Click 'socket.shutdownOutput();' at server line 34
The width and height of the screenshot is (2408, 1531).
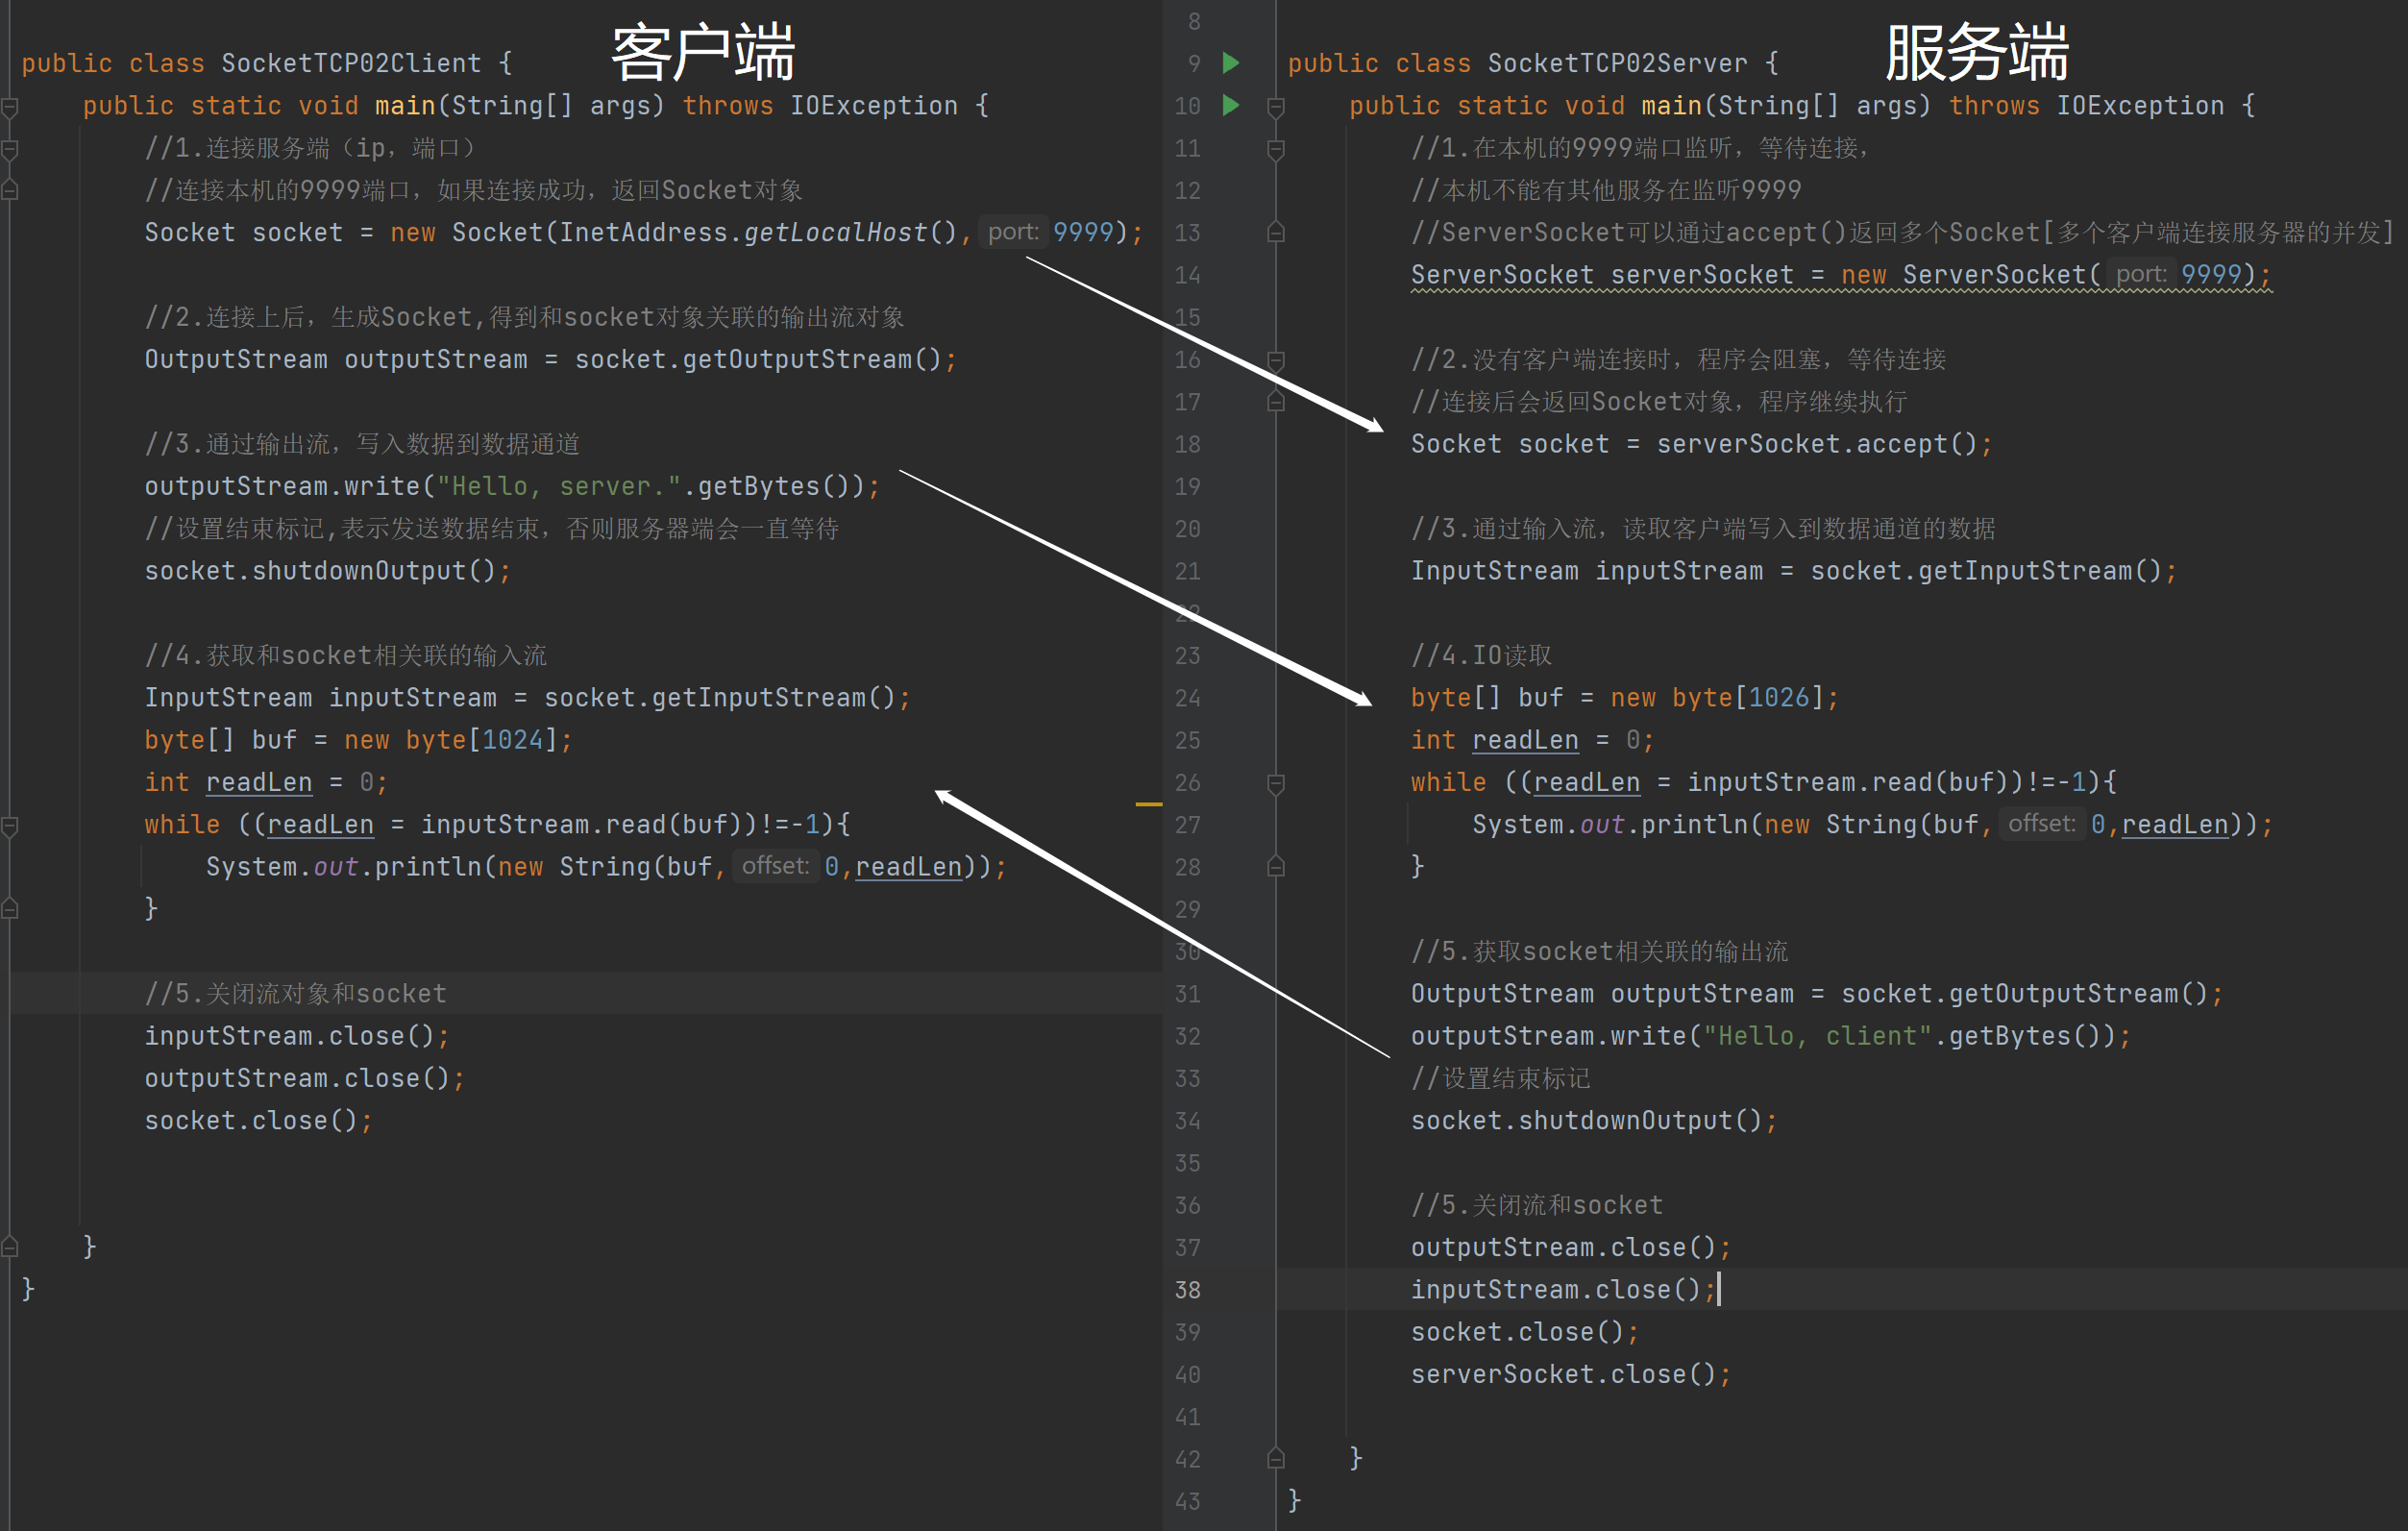tap(1594, 1120)
